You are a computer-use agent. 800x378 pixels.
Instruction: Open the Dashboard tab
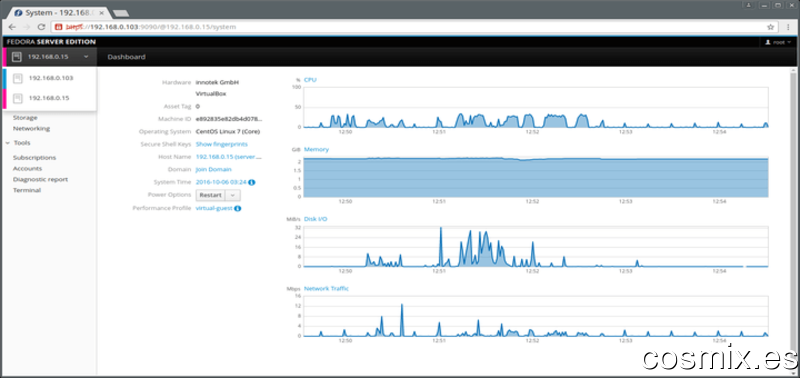tap(126, 57)
